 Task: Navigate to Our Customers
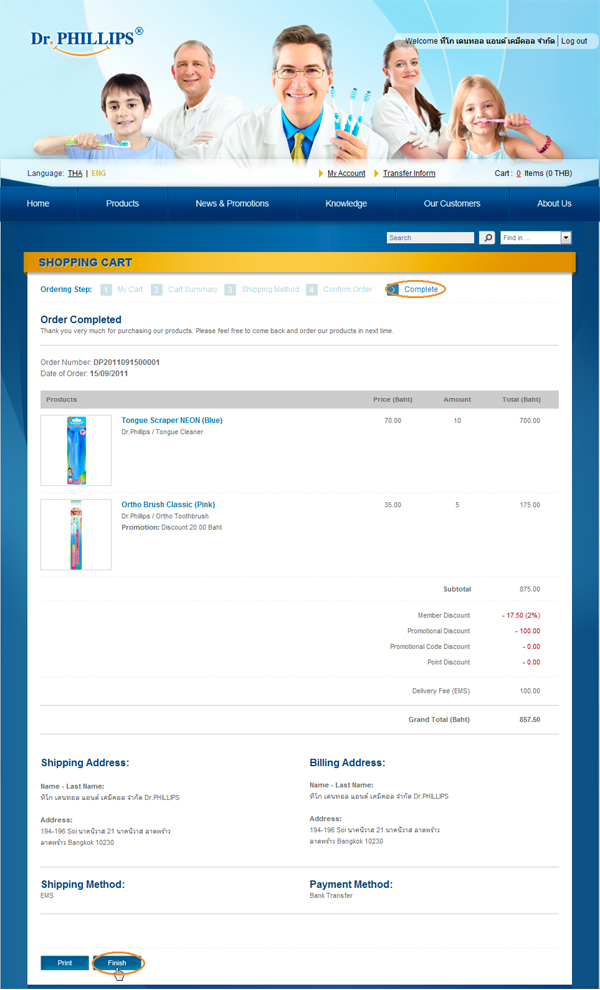point(452,203)
